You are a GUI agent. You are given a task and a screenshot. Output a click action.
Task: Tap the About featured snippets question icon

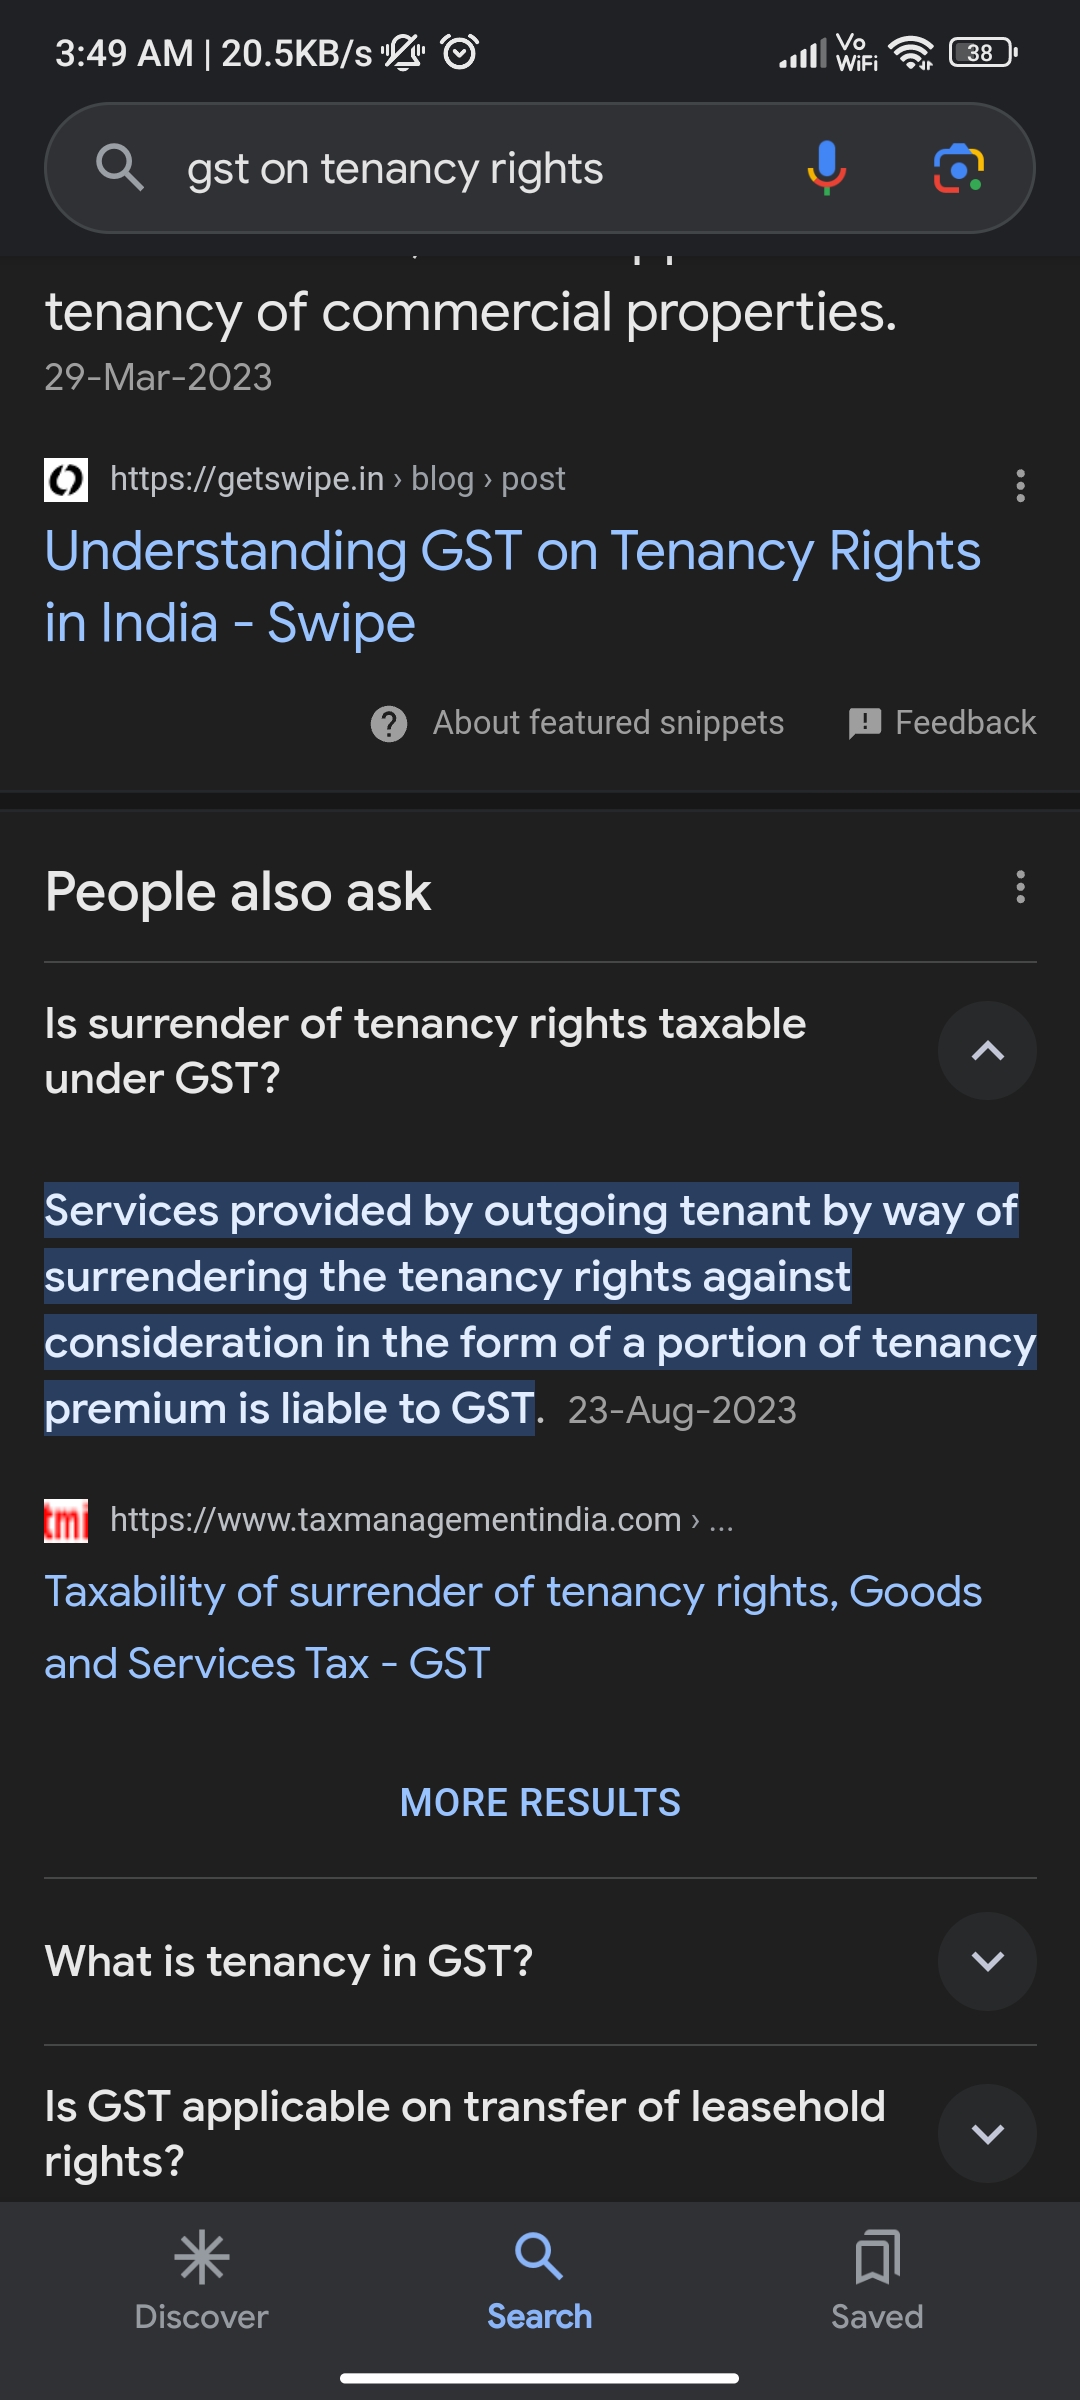(x=389, y=723)
